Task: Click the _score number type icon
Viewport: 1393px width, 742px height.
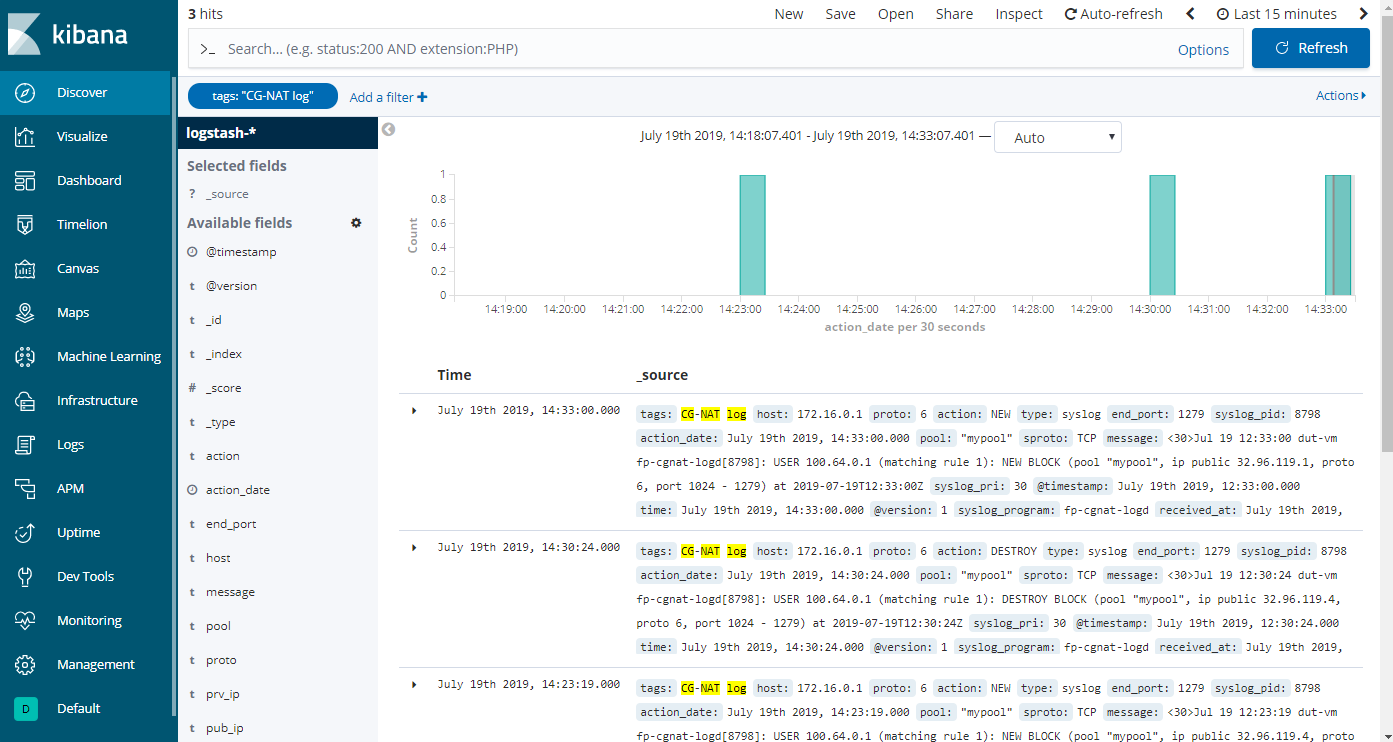Action: (x=192, y=388)
